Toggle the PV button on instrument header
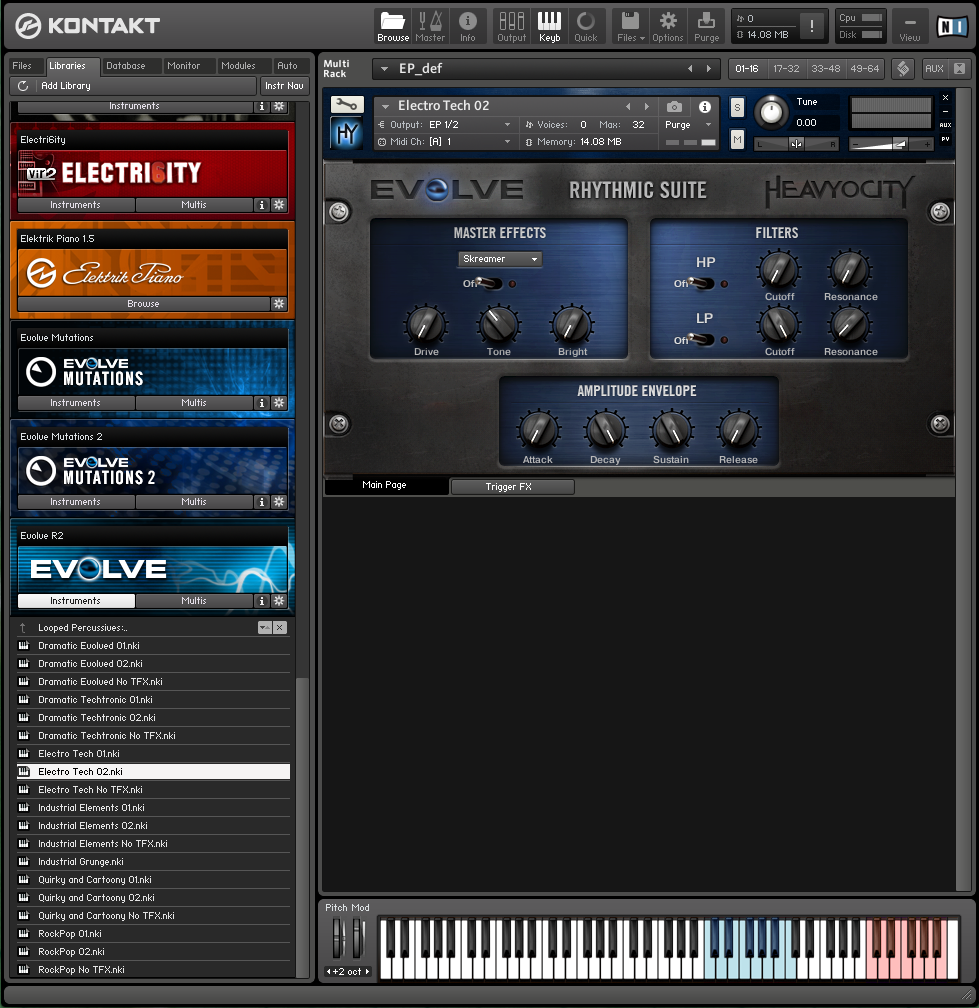The height and width of the screenshot is (1008, 979). click(946, 139)
